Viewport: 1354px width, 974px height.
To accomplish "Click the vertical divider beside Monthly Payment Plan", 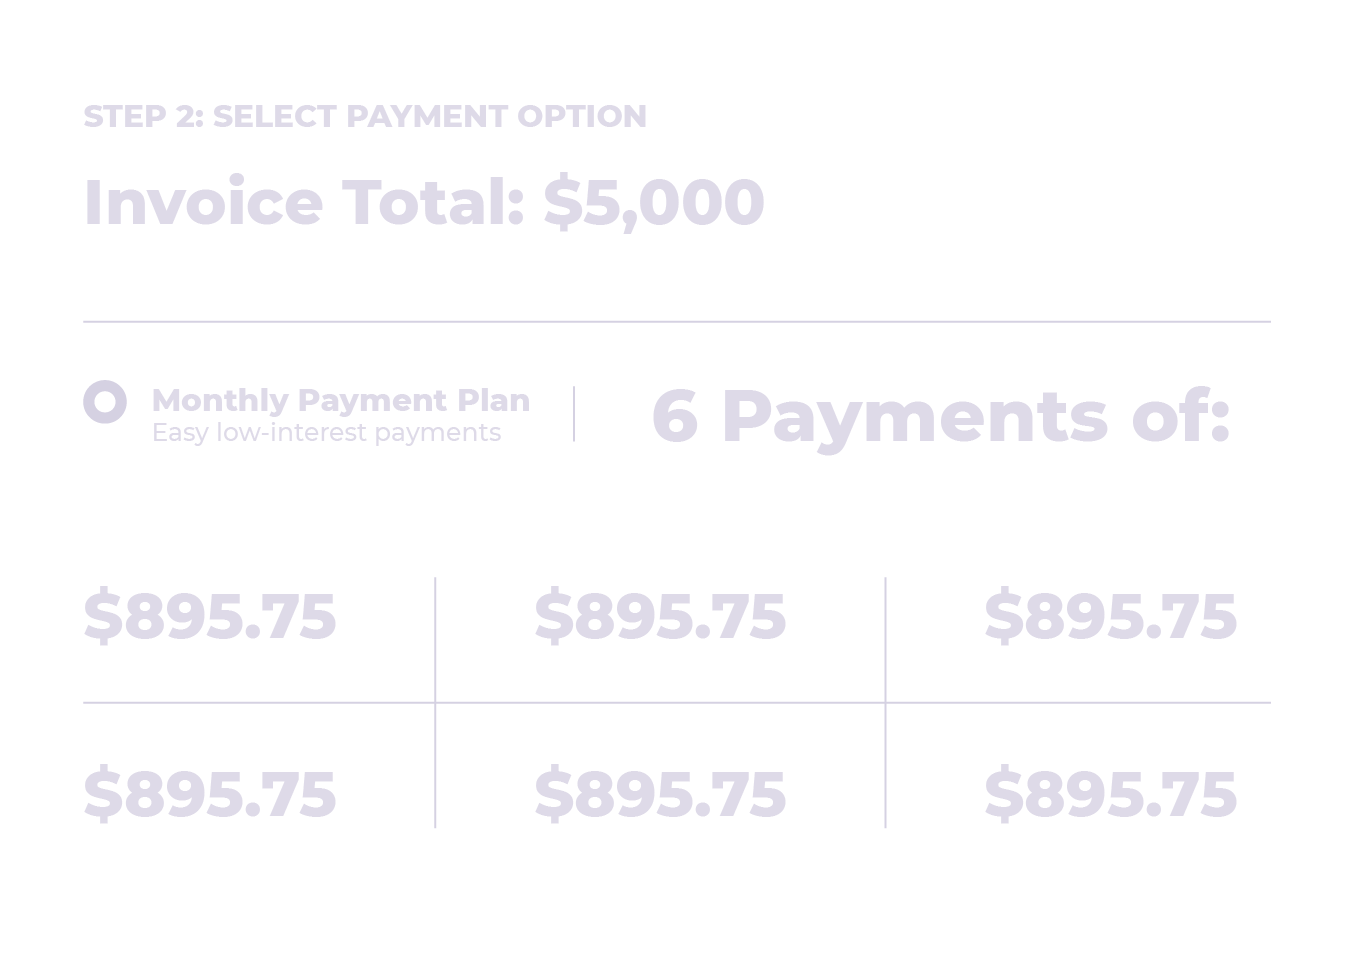I will point(574,414).
